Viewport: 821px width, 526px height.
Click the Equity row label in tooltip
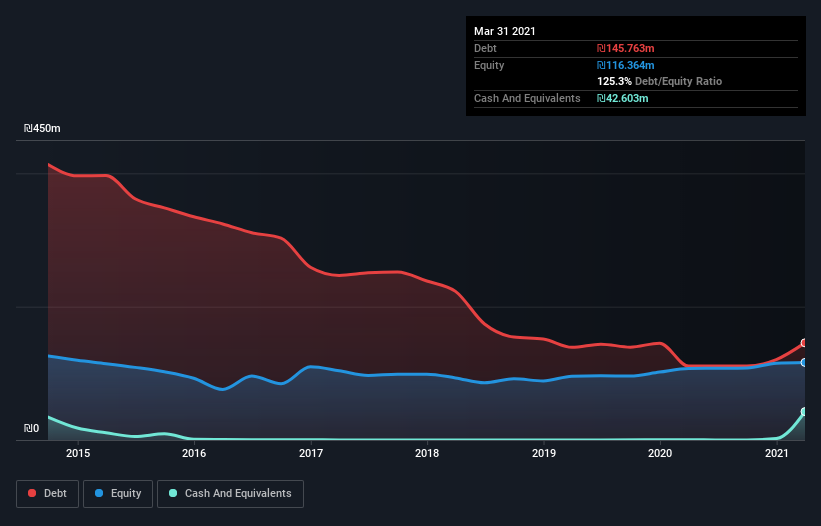coord(489,65)
